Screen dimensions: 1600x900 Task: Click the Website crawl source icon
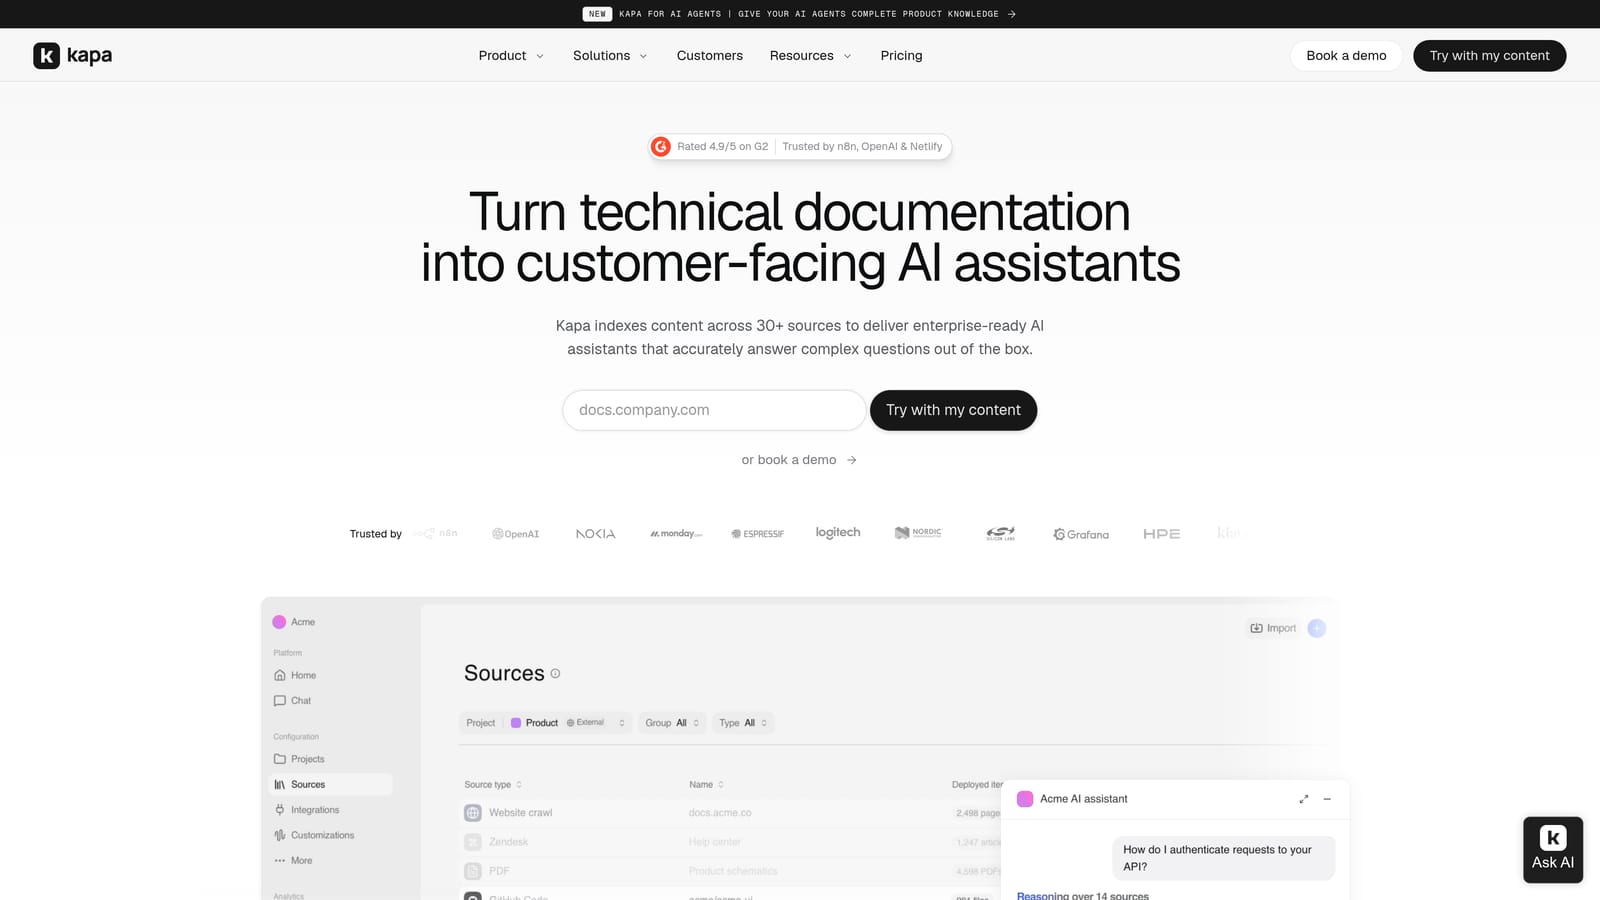pyautogui.click(x=473, y=813)
